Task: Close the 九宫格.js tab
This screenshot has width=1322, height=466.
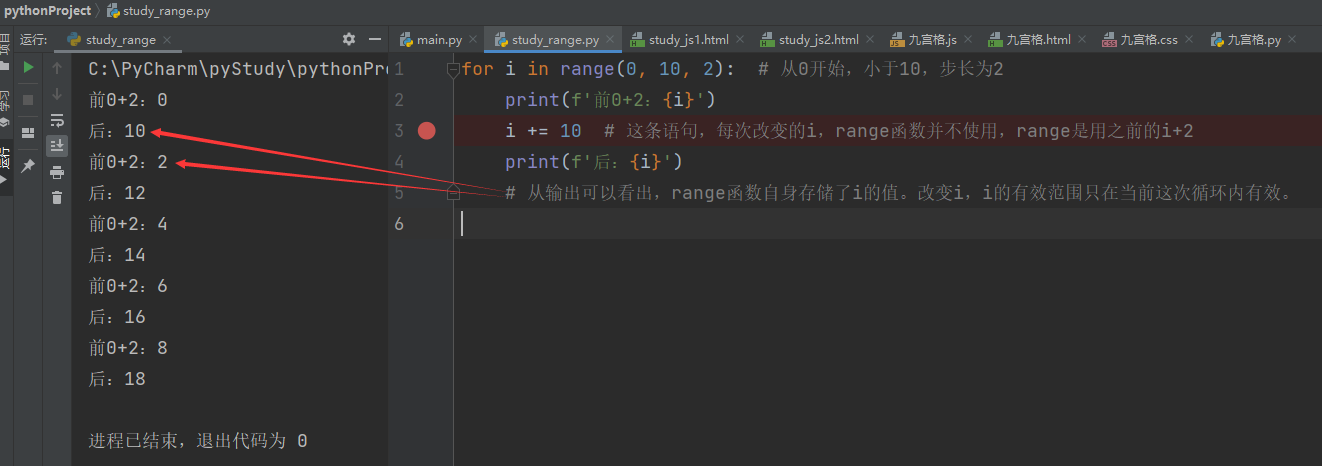Action: tap(969, 40)
